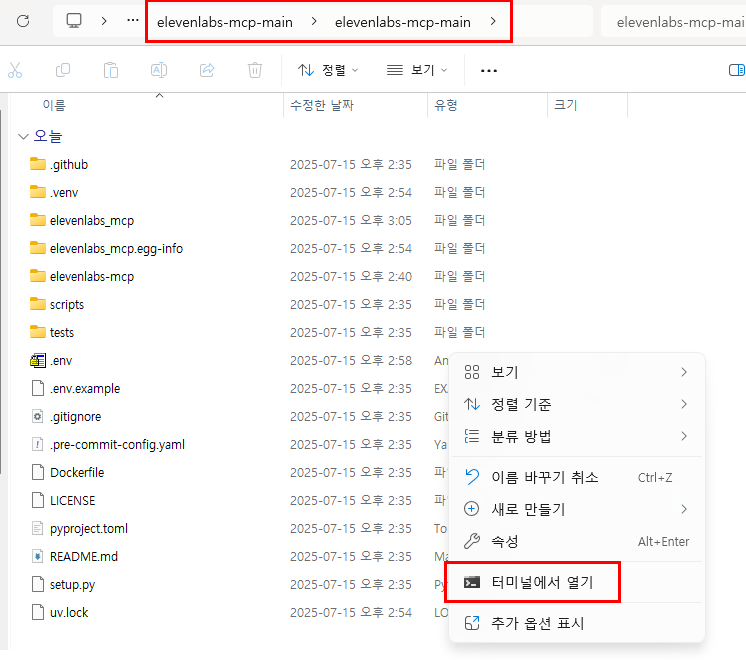Open 정렬 기준 submenu in context menu
The width and height of the screenshot is (746, 660).
[577, 404]
